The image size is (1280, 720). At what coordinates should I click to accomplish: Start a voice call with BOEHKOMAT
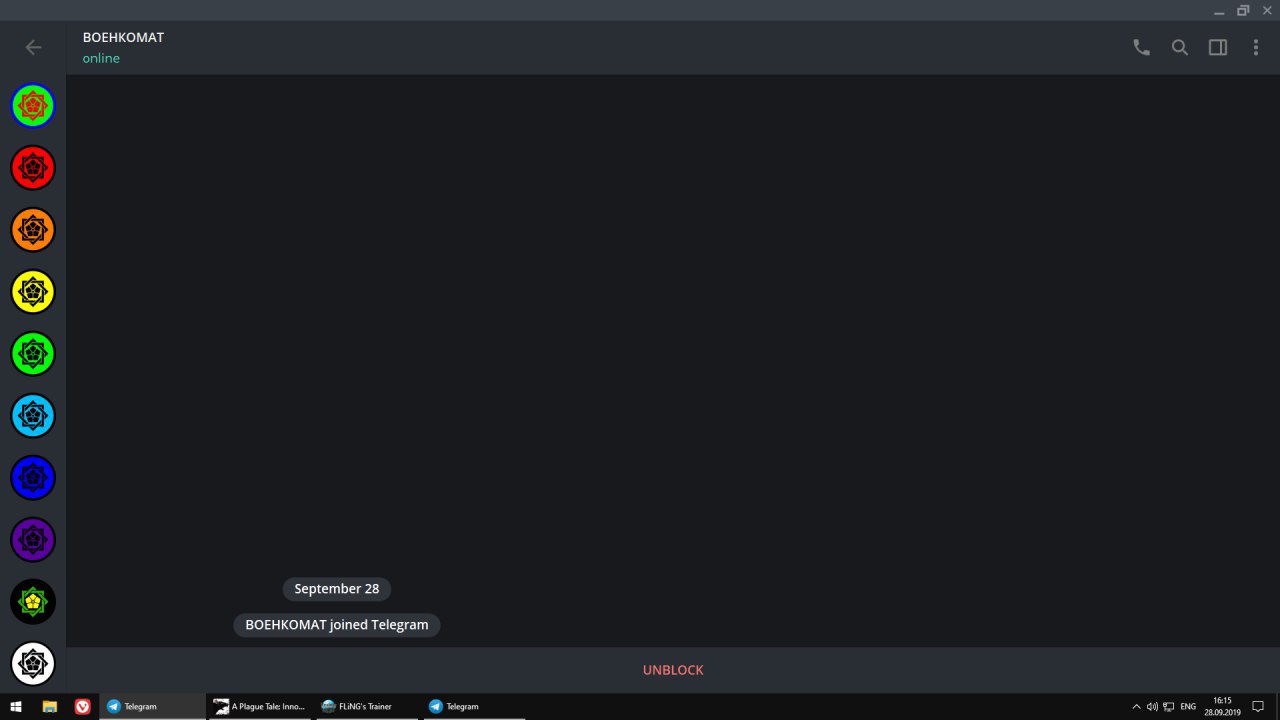click(x=1141, y=47)
